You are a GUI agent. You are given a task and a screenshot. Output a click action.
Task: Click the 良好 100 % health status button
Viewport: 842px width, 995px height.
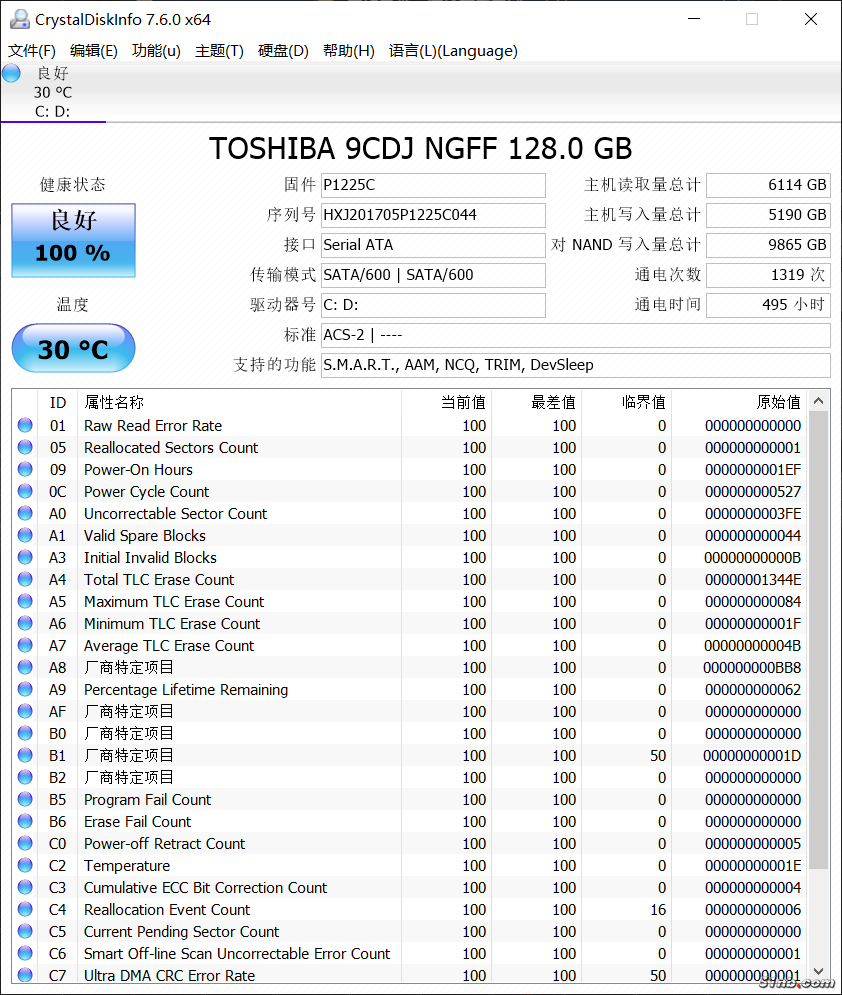tap(73, 241)
